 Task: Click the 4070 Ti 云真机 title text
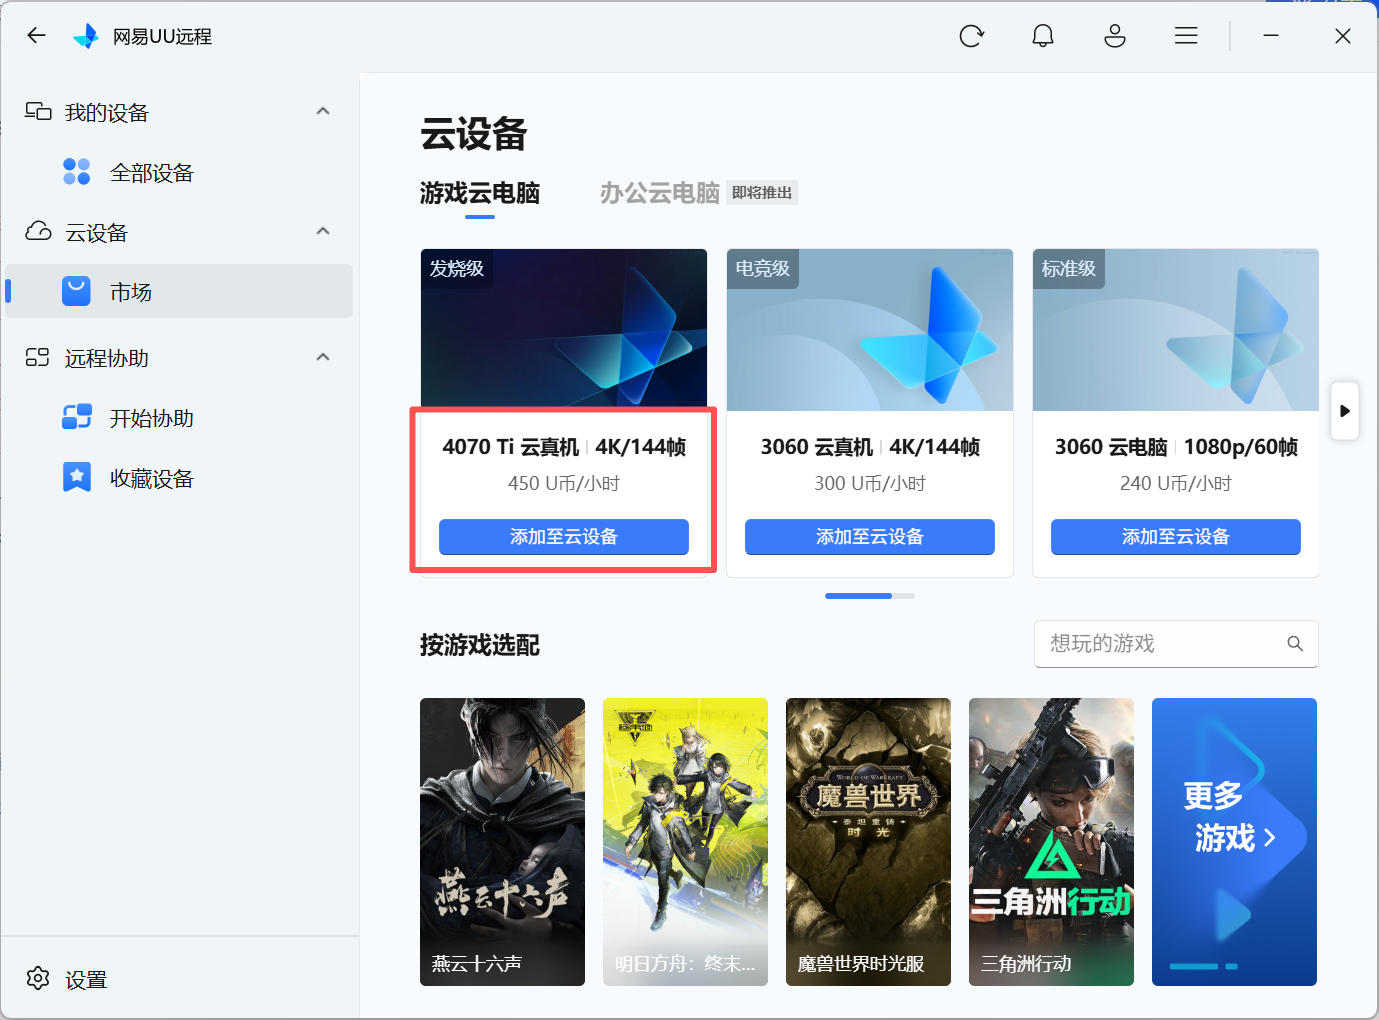[511, 447]
